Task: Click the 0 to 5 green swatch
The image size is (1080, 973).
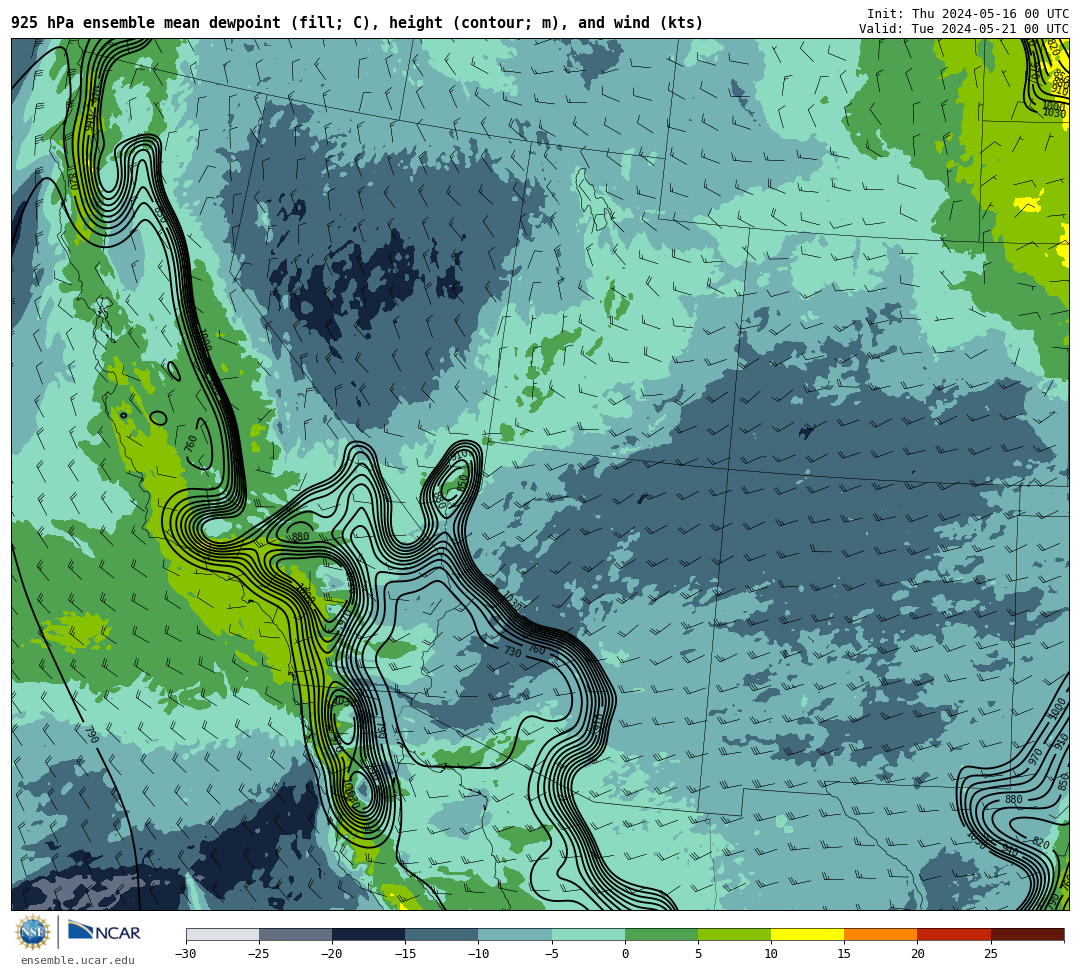Action: (x=661, y=934)
